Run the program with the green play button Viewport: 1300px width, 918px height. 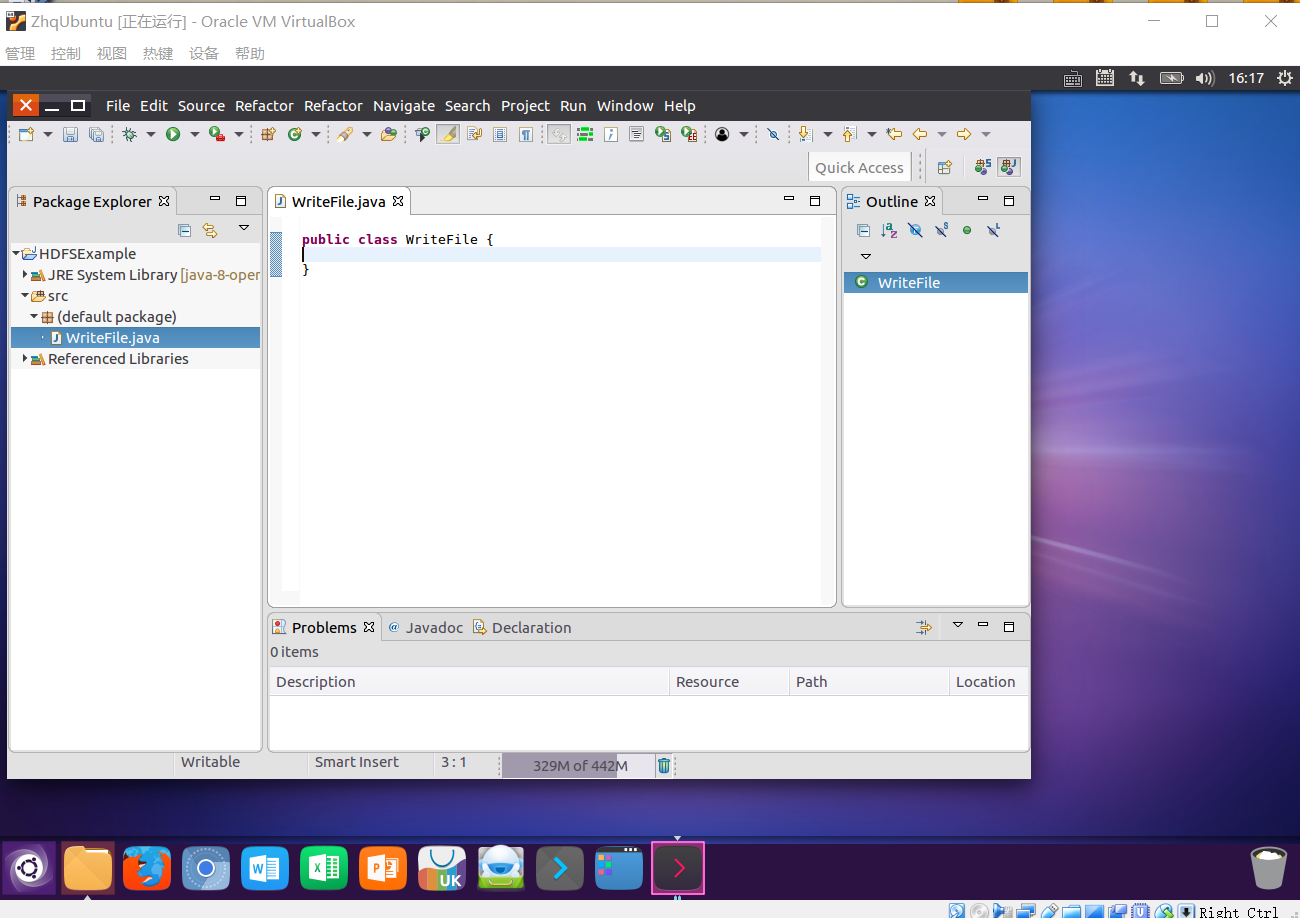(173, 134)
